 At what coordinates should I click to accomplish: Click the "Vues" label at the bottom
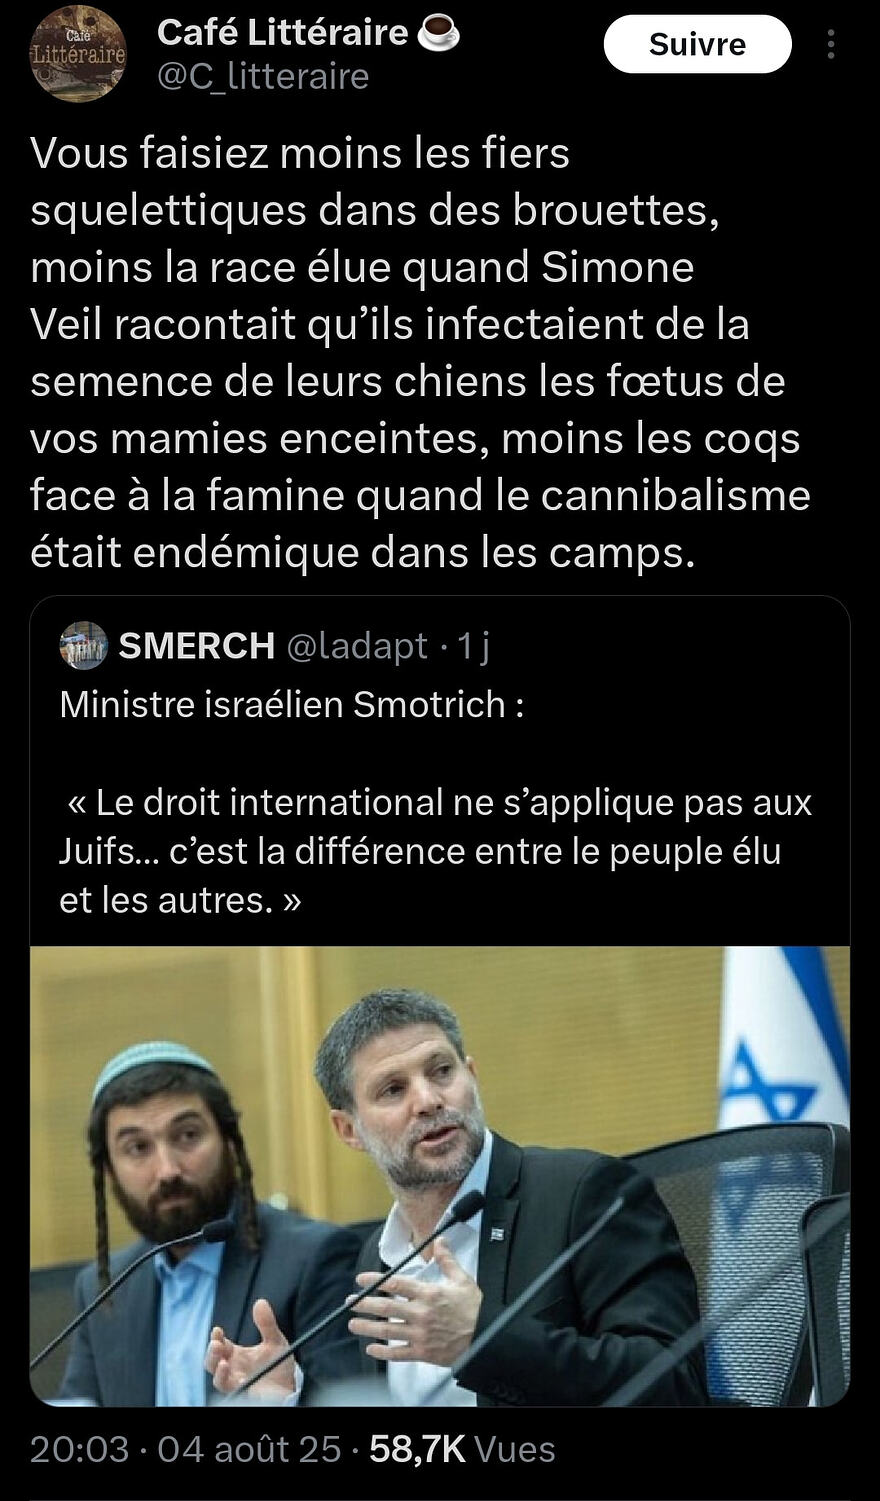[514, 1449]
